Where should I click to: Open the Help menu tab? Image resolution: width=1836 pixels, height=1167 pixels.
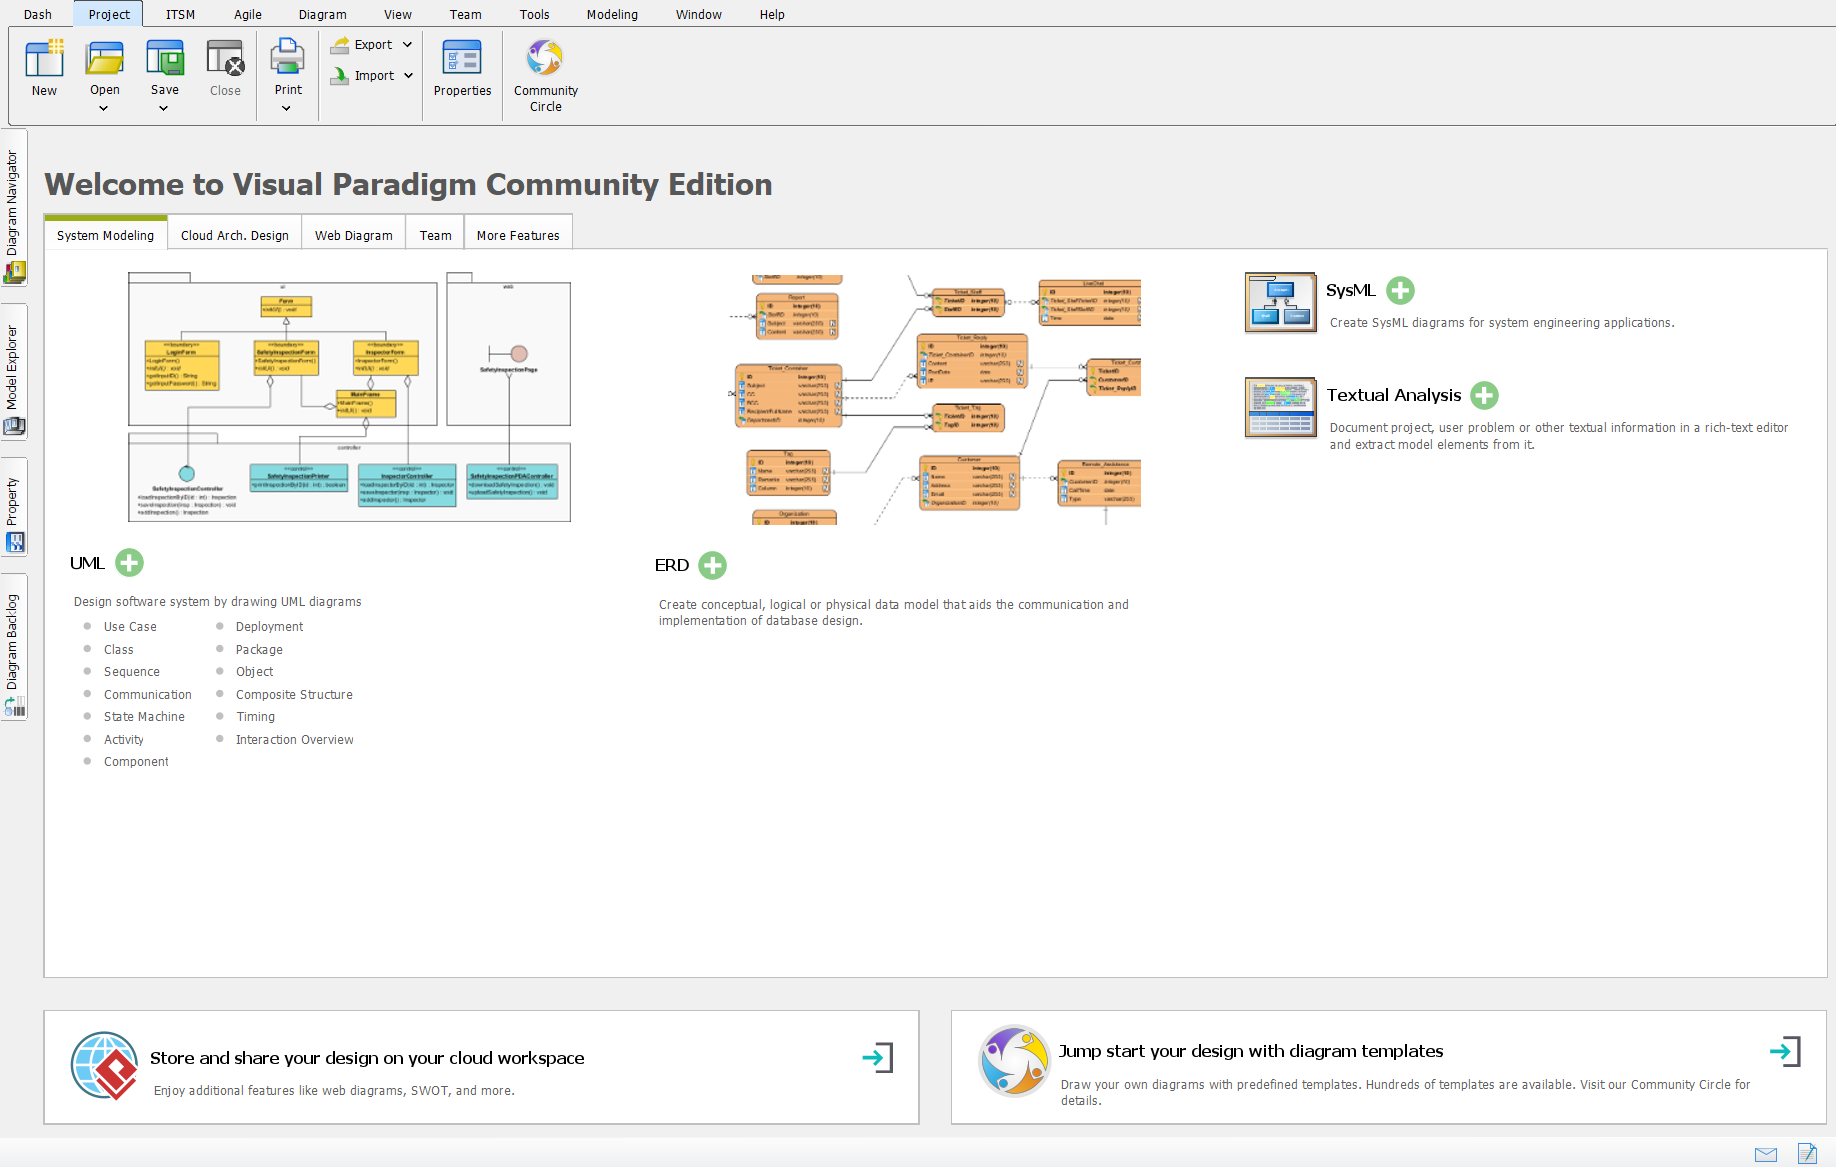(x=772, y=14)
